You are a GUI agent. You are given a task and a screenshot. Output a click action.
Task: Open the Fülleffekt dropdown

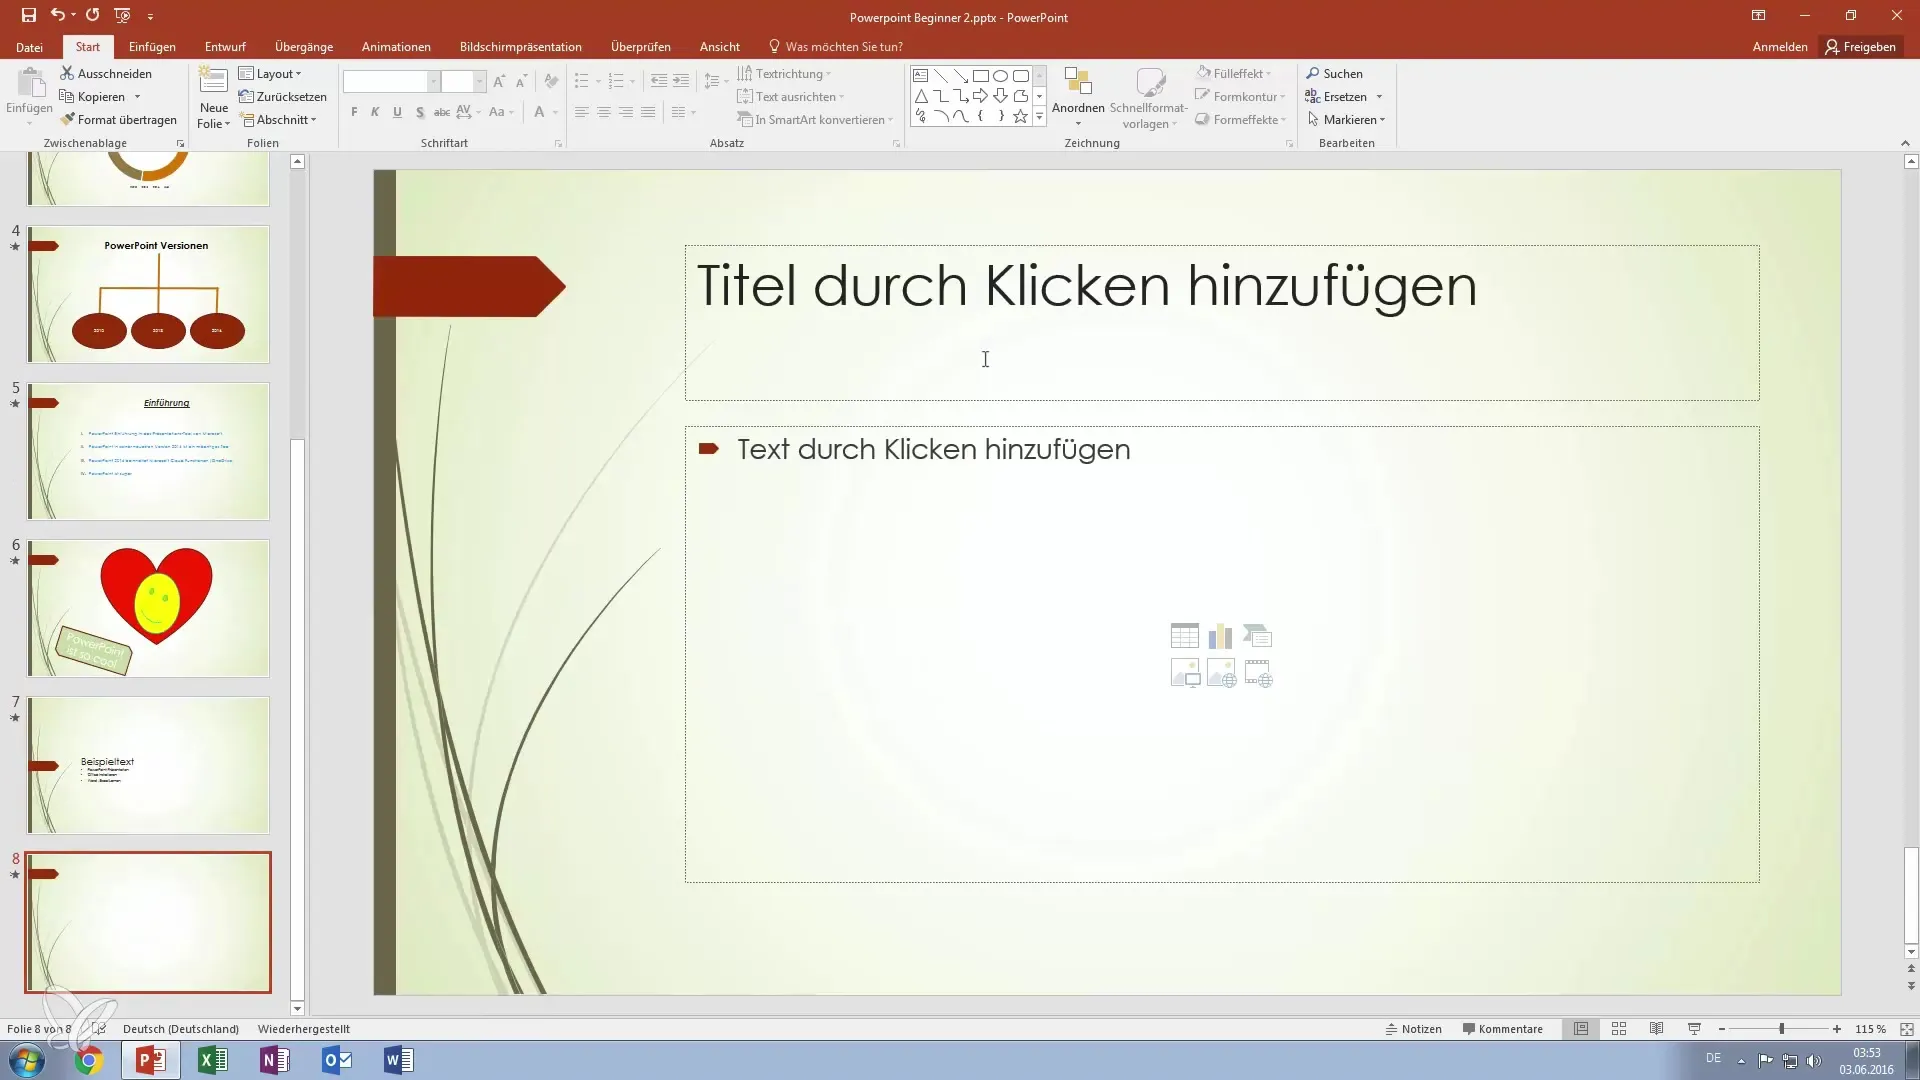1235,74
